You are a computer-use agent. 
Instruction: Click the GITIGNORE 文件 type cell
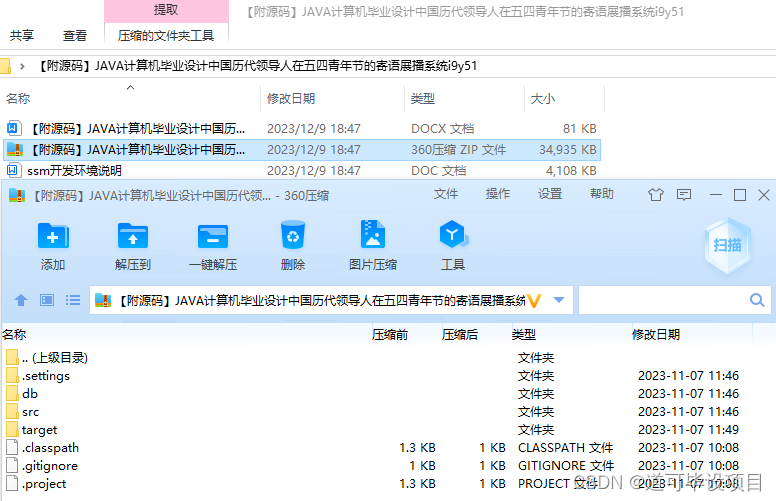click(566, 466)
